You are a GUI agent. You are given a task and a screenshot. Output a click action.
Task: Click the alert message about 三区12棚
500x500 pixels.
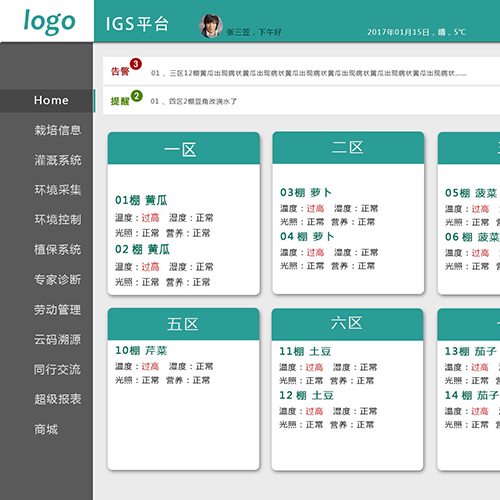(x=309, y=73)
